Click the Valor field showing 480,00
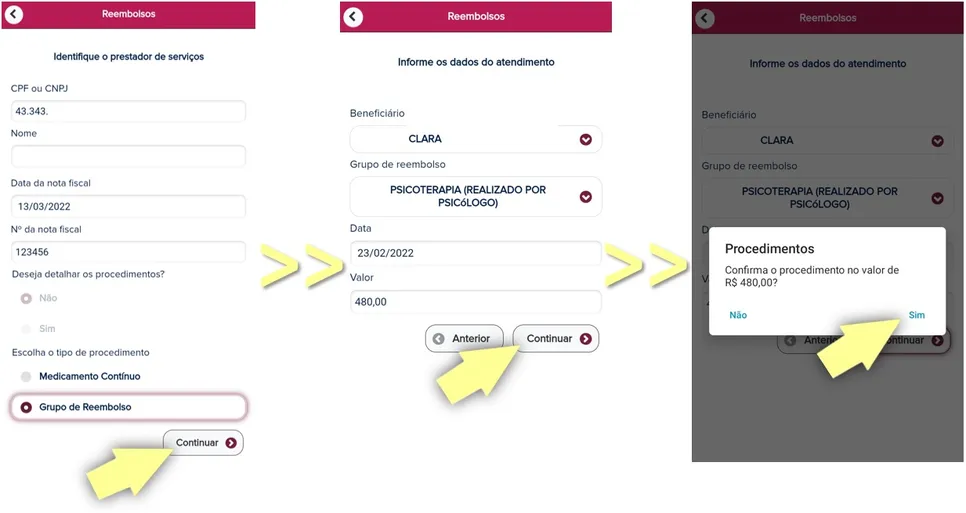The width and height of the screenshot is (966, 513). pyautogui.click(x=476, y=302)
